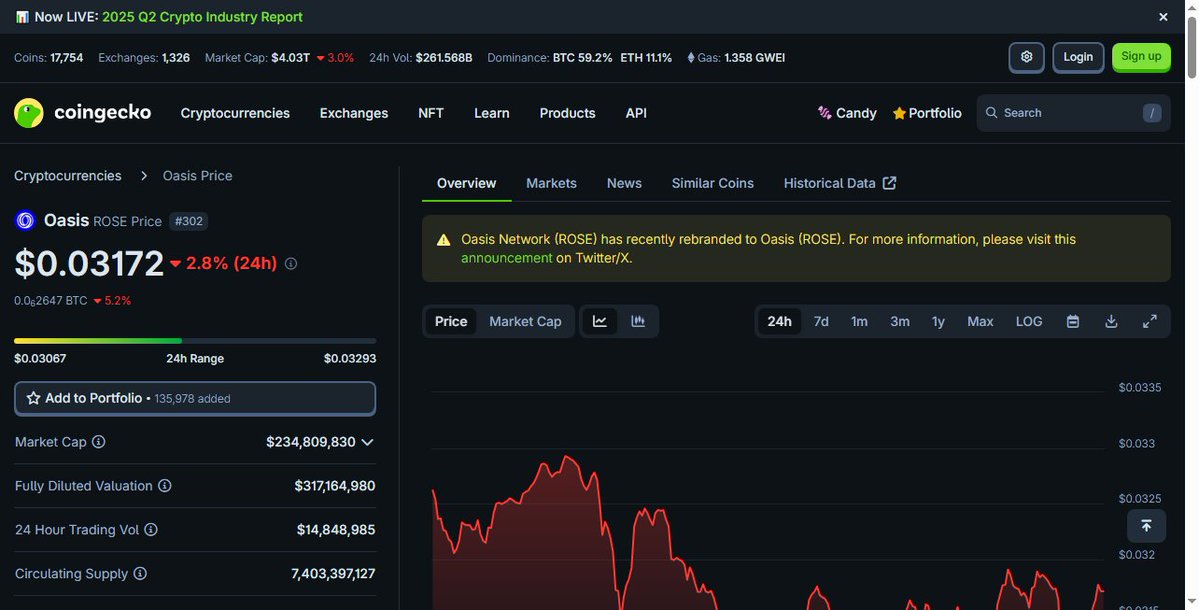The image size is (1199, 610).
Task: Open Historical Data external link
Action: tap(840, 183)
